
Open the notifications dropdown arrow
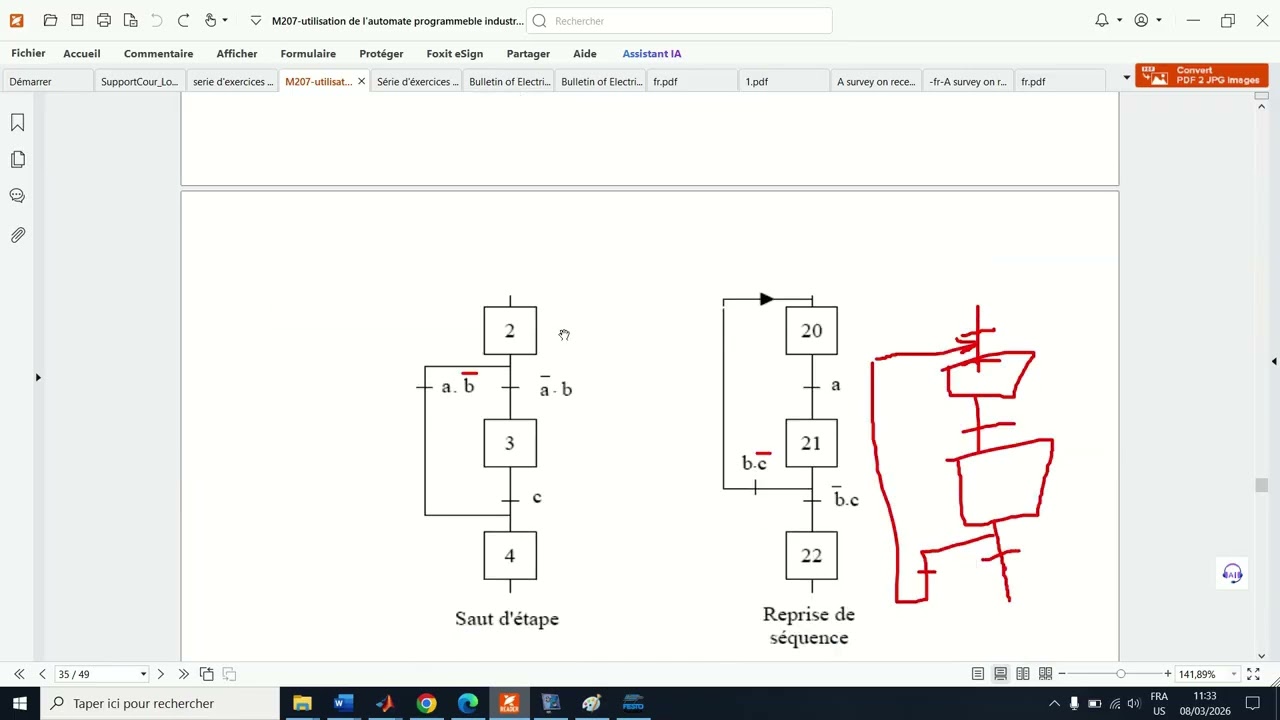click(x=1119, y=20)
